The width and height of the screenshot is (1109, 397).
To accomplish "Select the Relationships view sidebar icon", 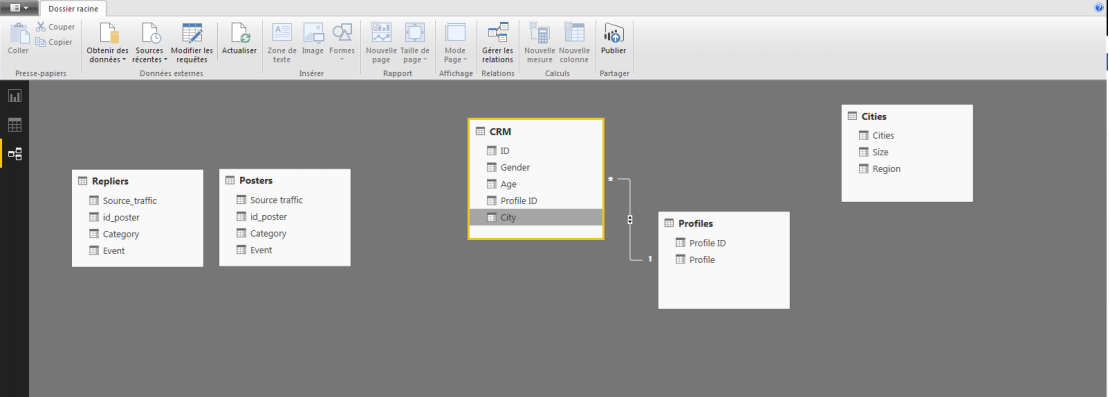I will (15, 154).
